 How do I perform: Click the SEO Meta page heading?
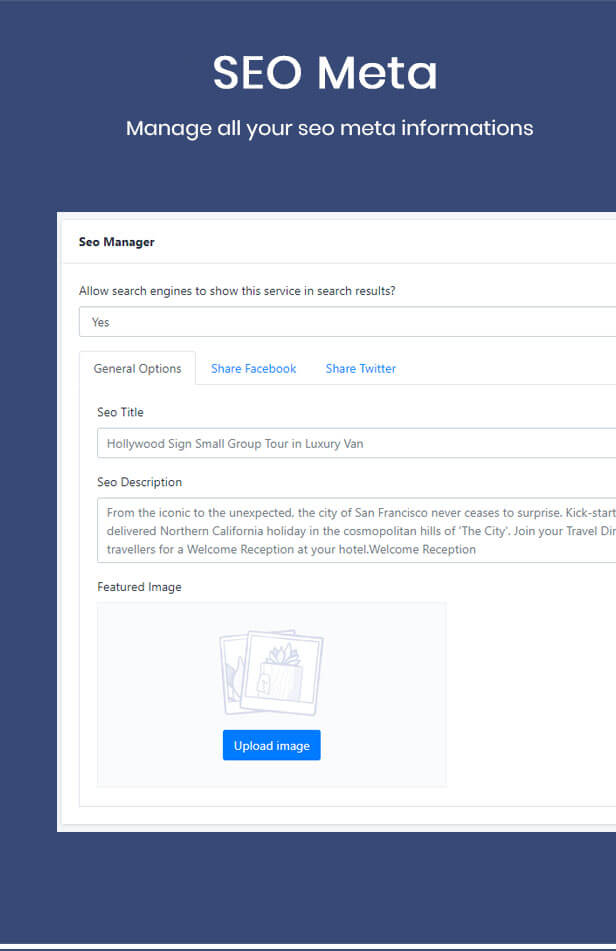tap(325, 73)
